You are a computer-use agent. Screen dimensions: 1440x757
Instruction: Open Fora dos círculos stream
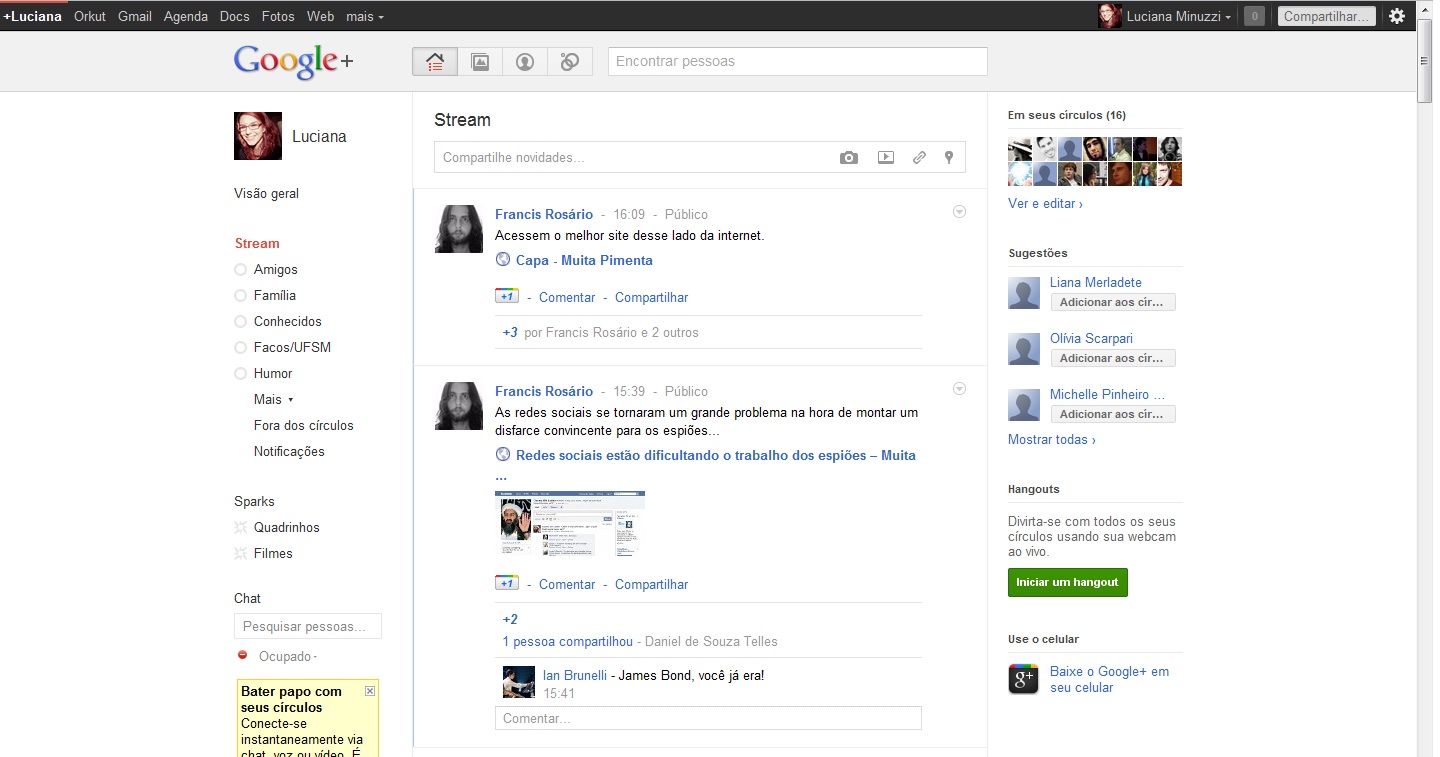point(304,426)
